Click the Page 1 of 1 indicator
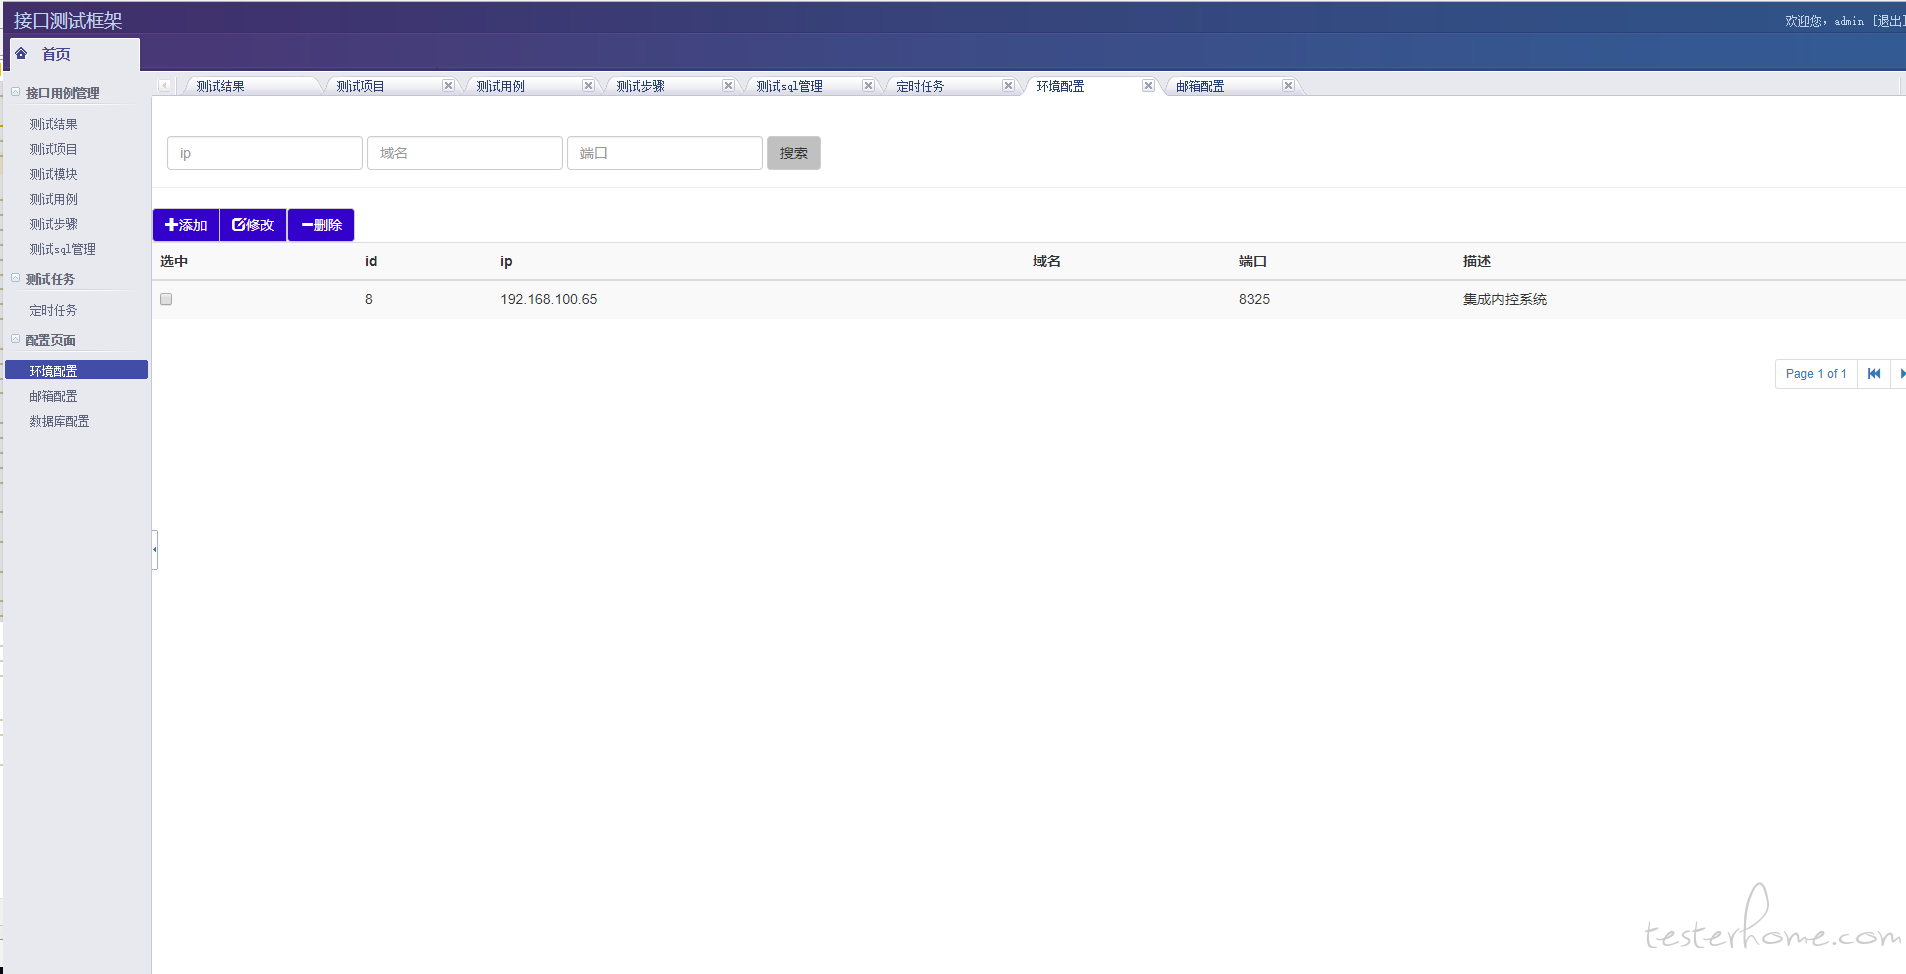 1816,374
